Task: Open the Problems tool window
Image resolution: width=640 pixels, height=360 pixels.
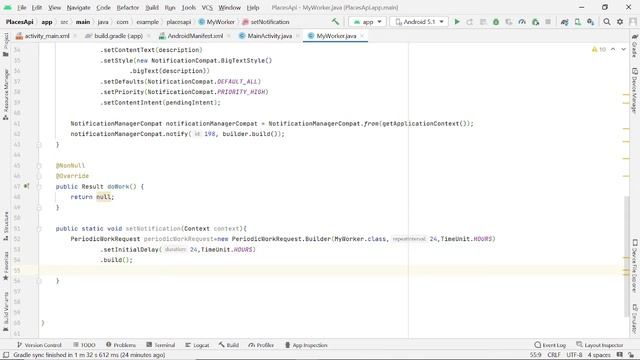Action: point(121,345)
